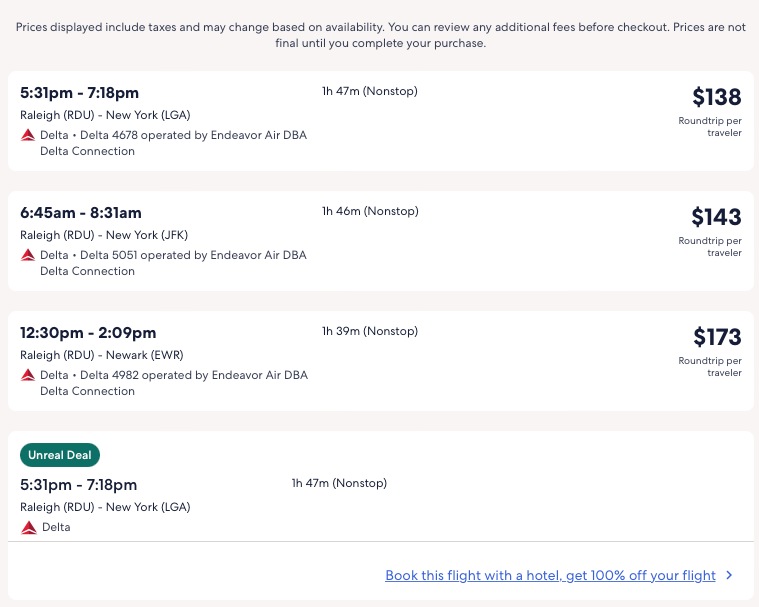Click 'Raleigh (RDU) - New York (JFK)' route text
This screenshot has height=607, width=759.
pos(104,235)
